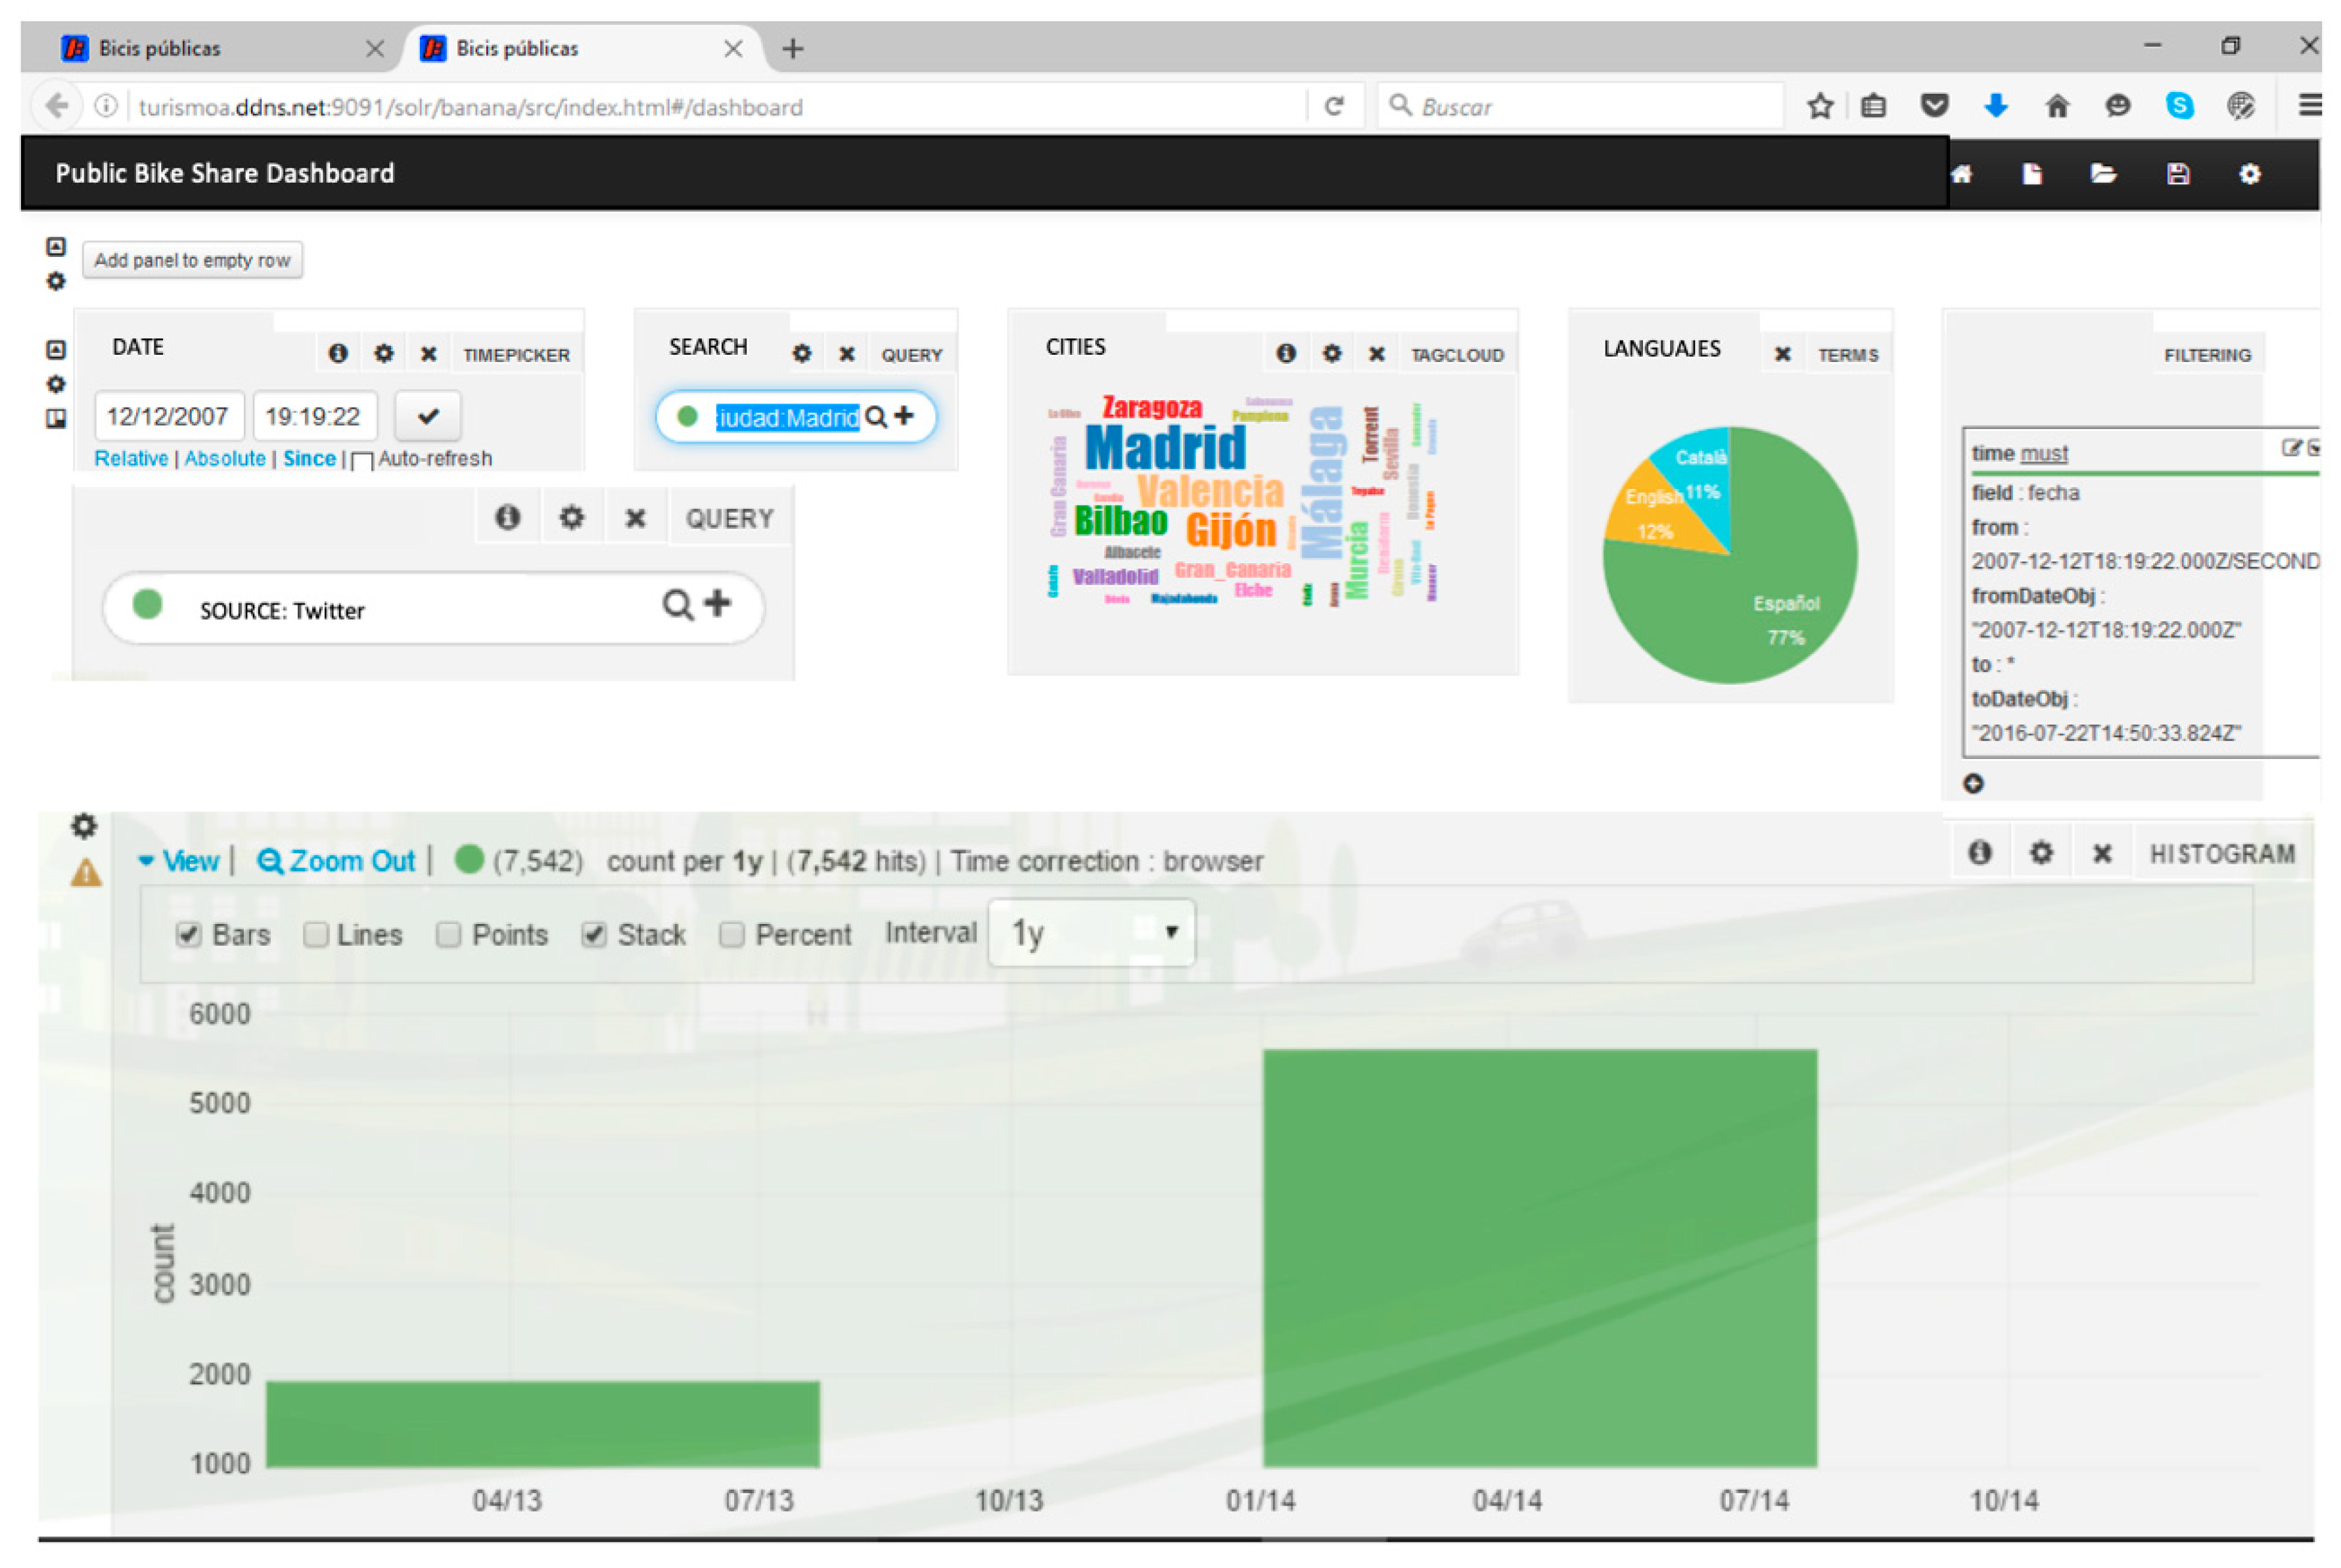Image resolution: width=2341 pixels, height=1568 pixels.
Task: Open DATE panel settings gear
Action: point(383,353)
